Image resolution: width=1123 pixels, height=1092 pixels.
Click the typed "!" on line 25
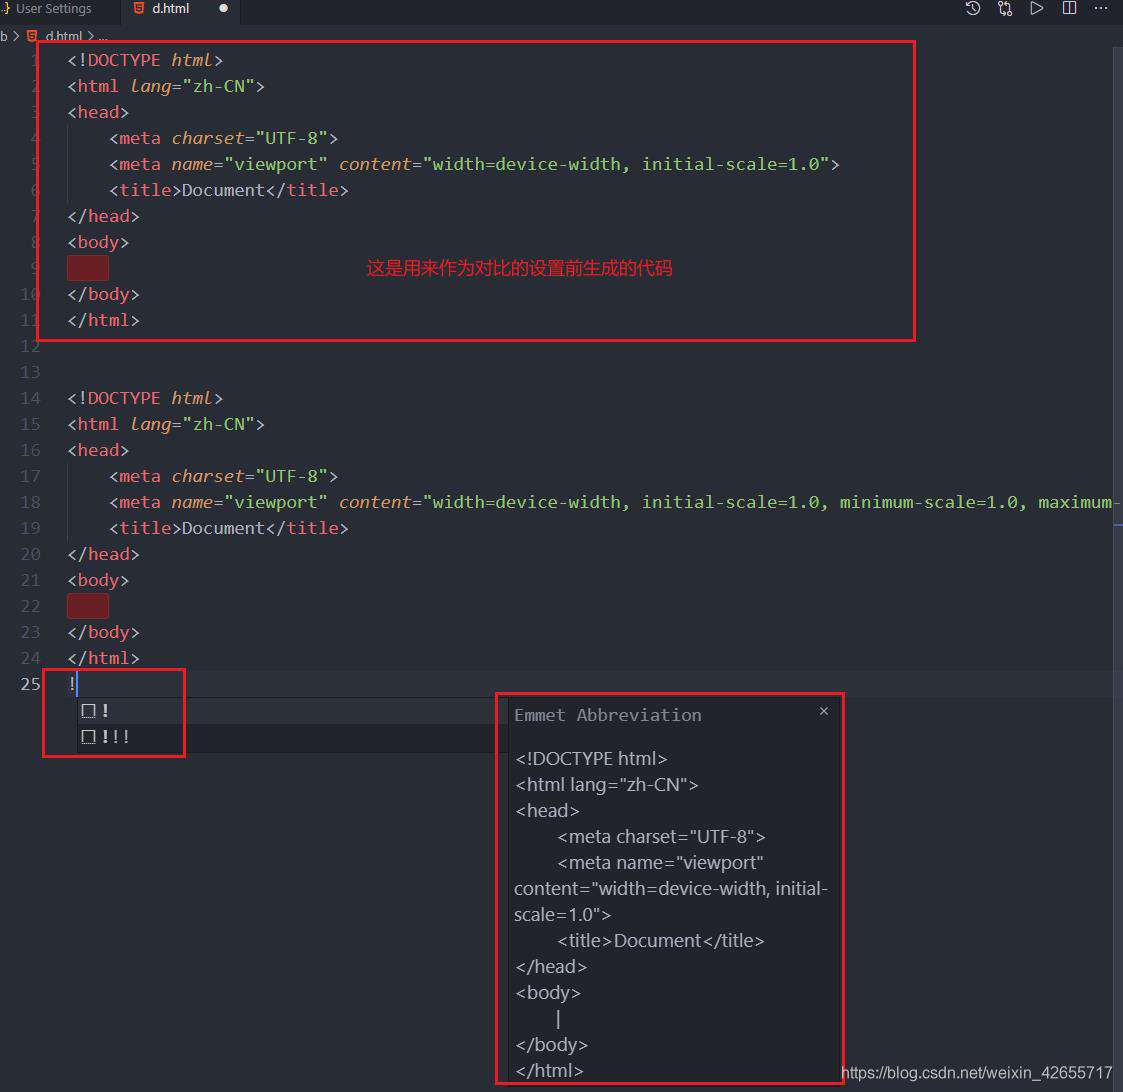72,684
